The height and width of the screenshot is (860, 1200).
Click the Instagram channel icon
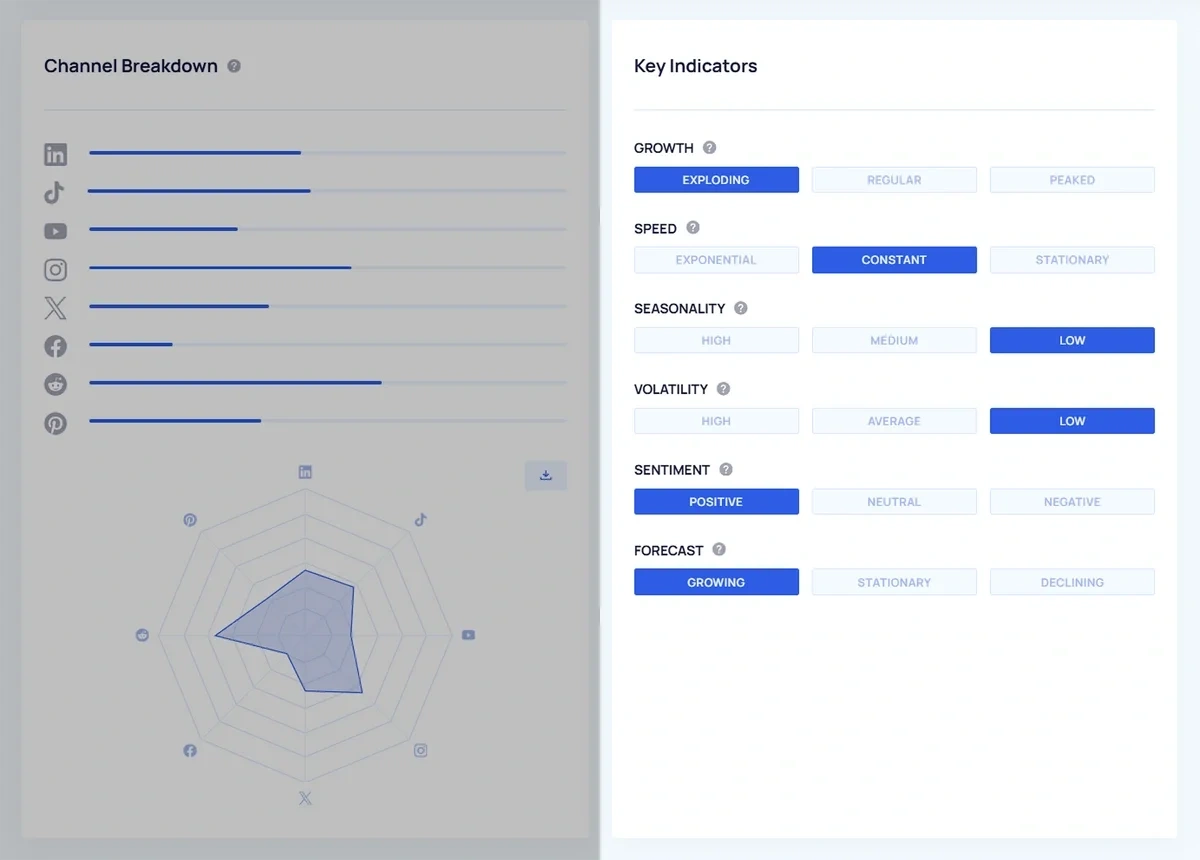pos(55,269)
